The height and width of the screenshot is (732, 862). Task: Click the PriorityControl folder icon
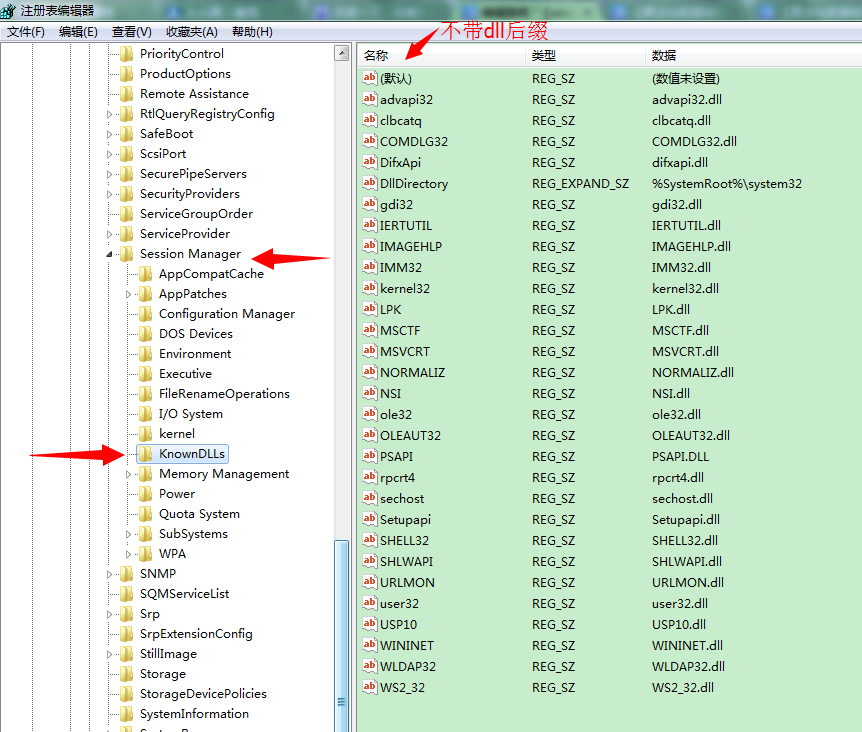tap(126, 53)
